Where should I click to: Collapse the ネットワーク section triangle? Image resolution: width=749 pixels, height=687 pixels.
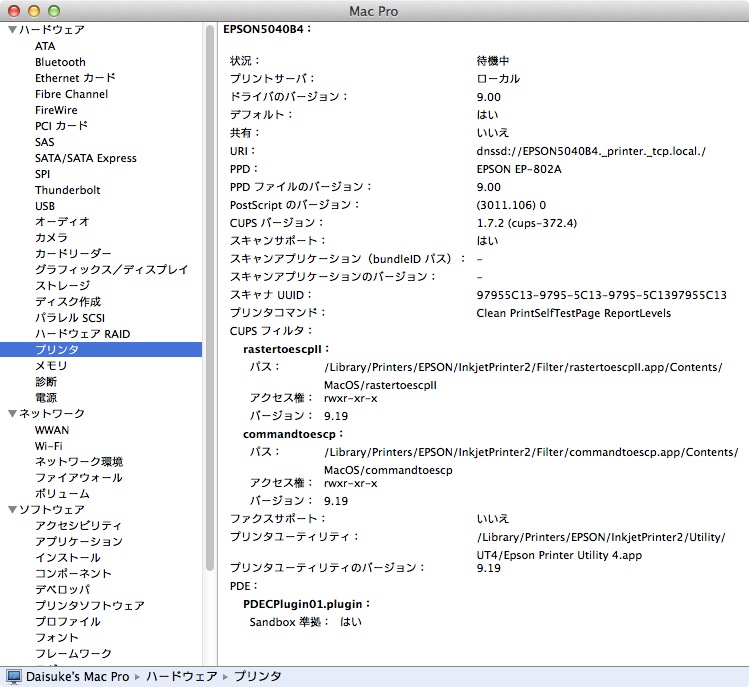click(x=12, y=414)
